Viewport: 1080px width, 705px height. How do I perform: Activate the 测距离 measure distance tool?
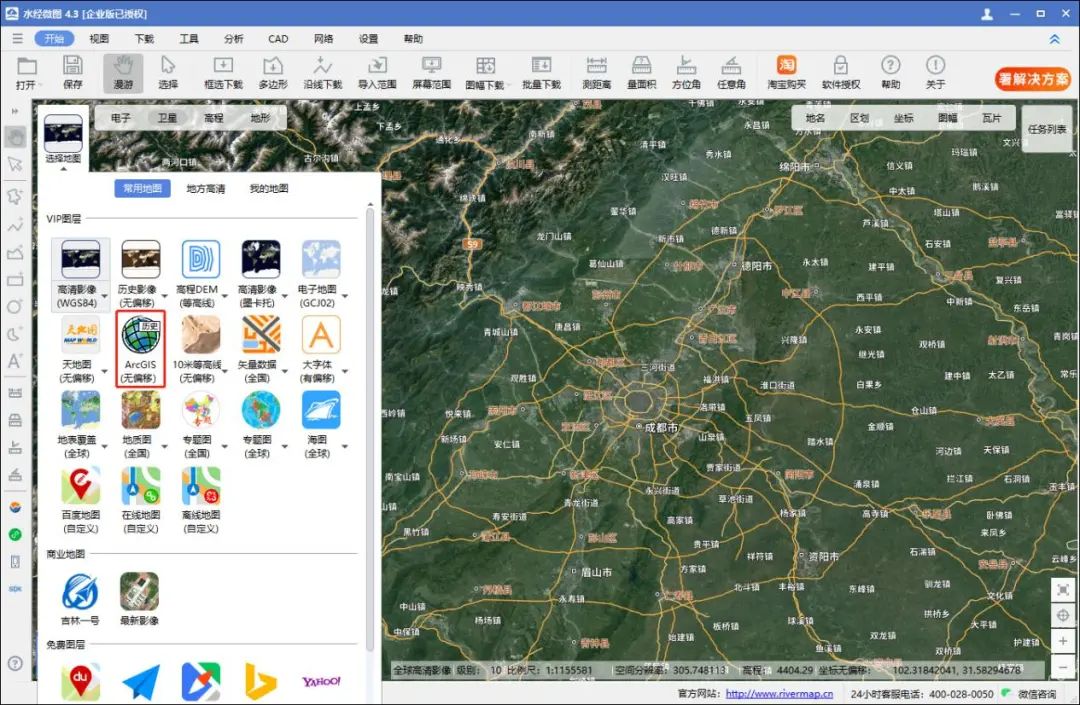[596, 73]
